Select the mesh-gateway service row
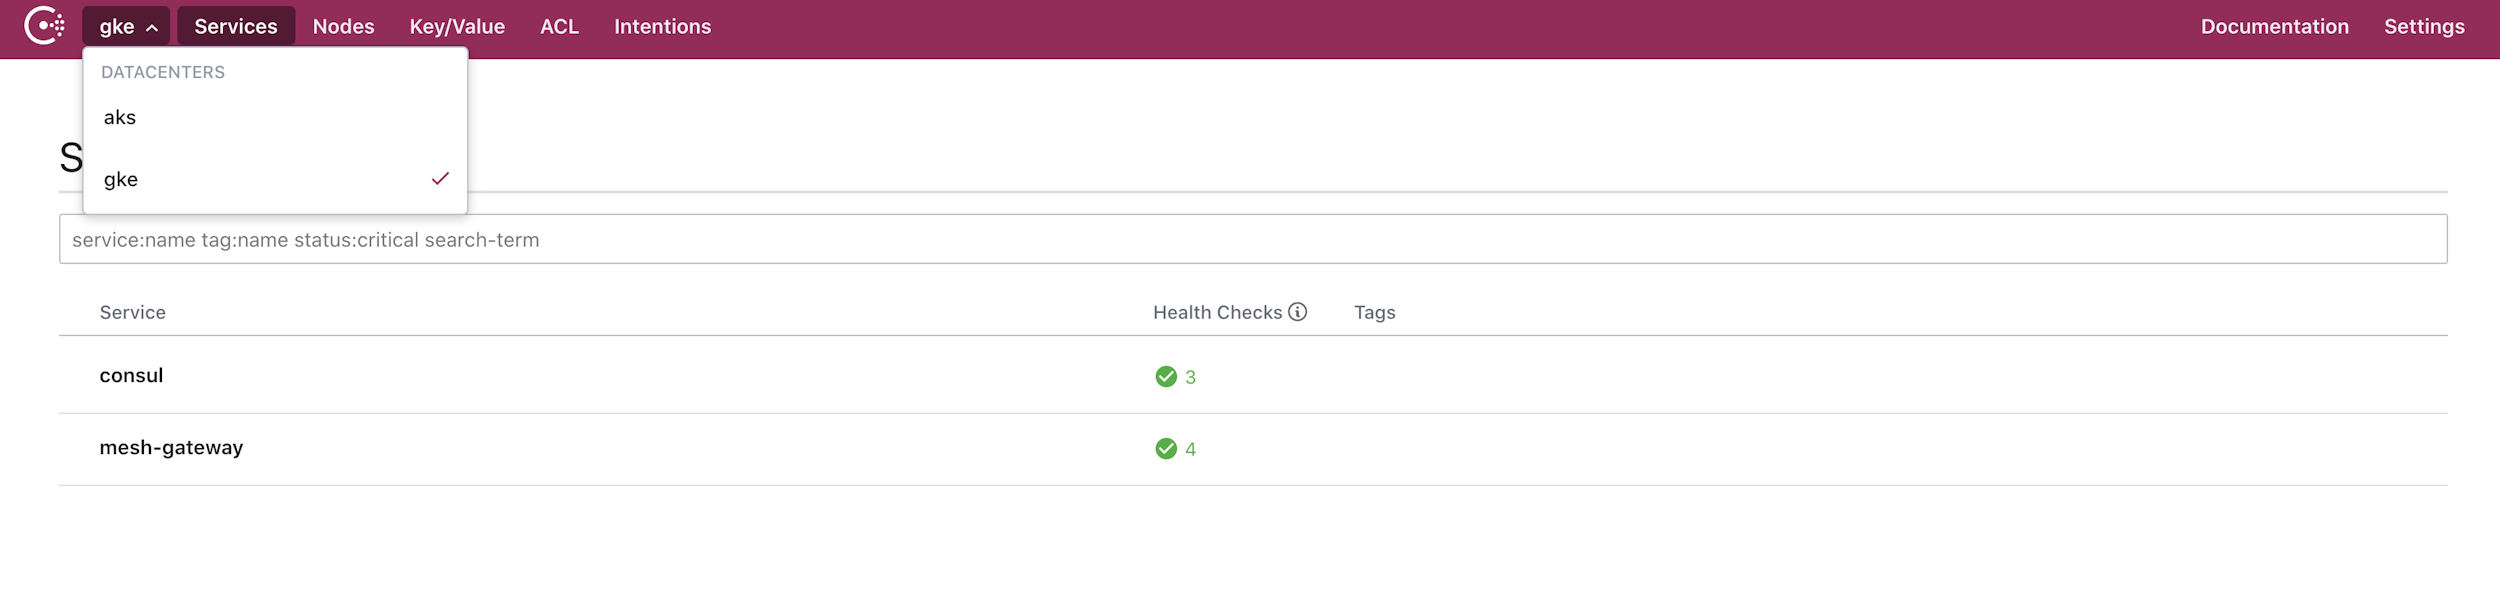 [172, 448]
